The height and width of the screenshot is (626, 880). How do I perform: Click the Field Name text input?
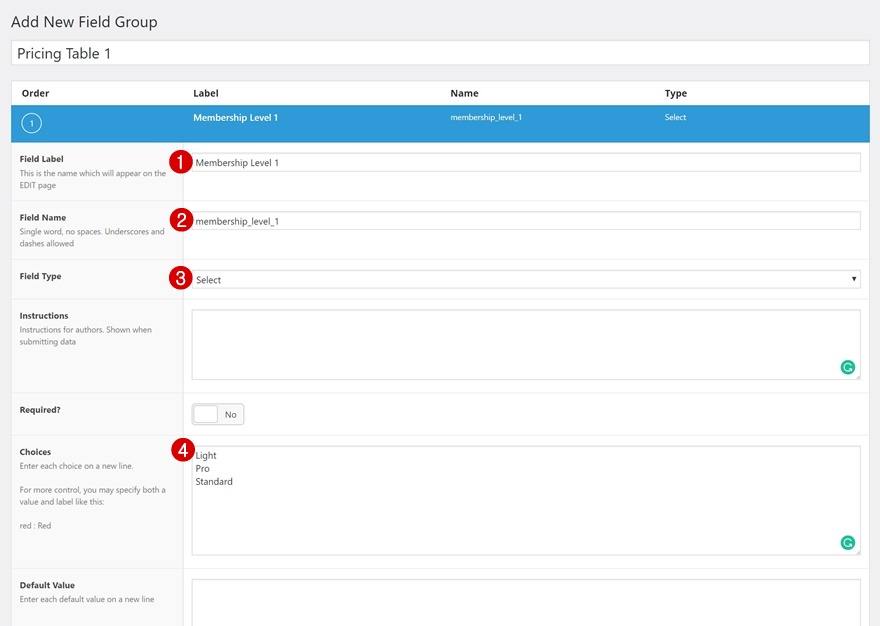click(525, 221)
